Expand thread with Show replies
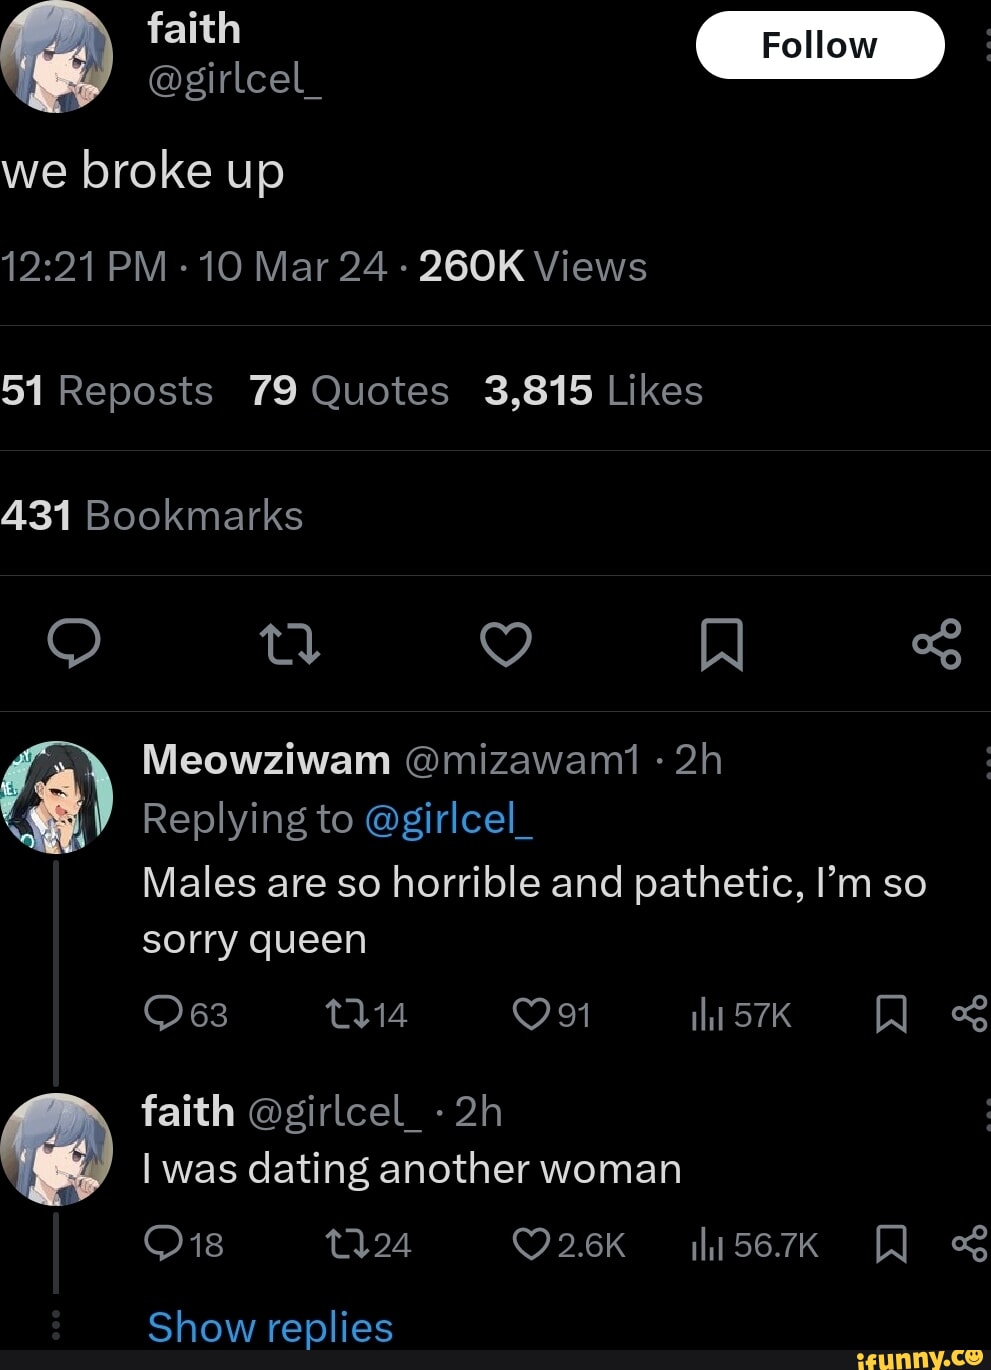 coord(270,1328)
